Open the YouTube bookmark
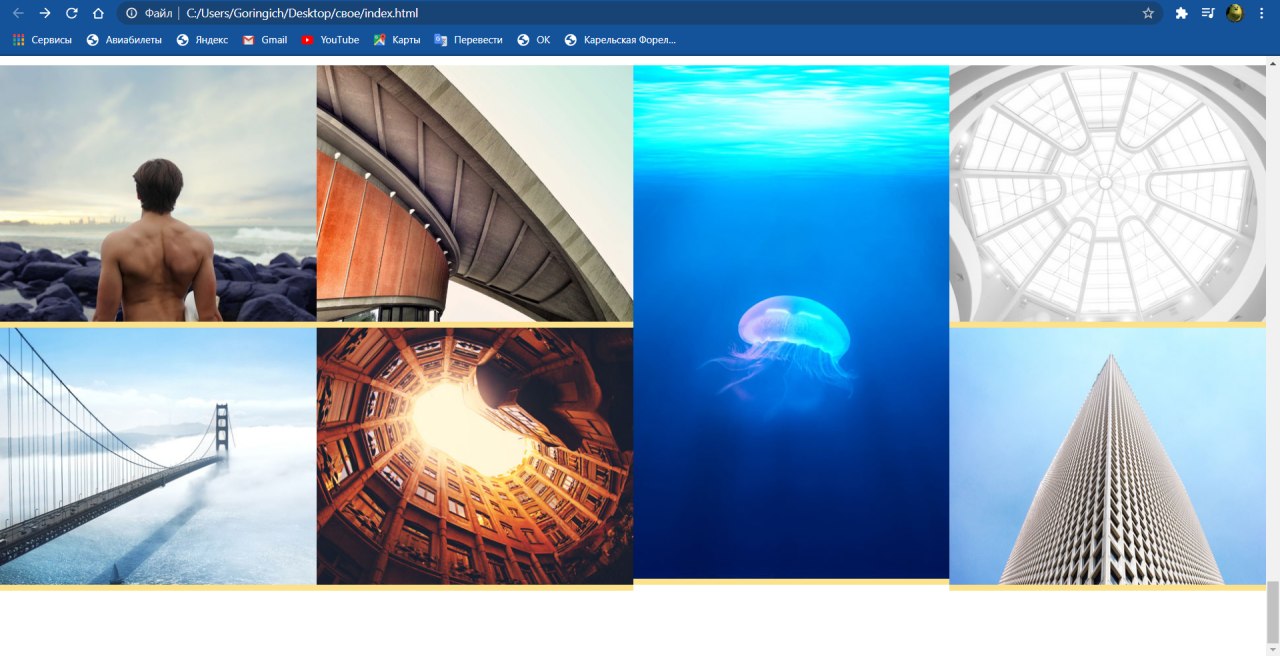Viewport: 1280px width, 656px height. (330, 40)
